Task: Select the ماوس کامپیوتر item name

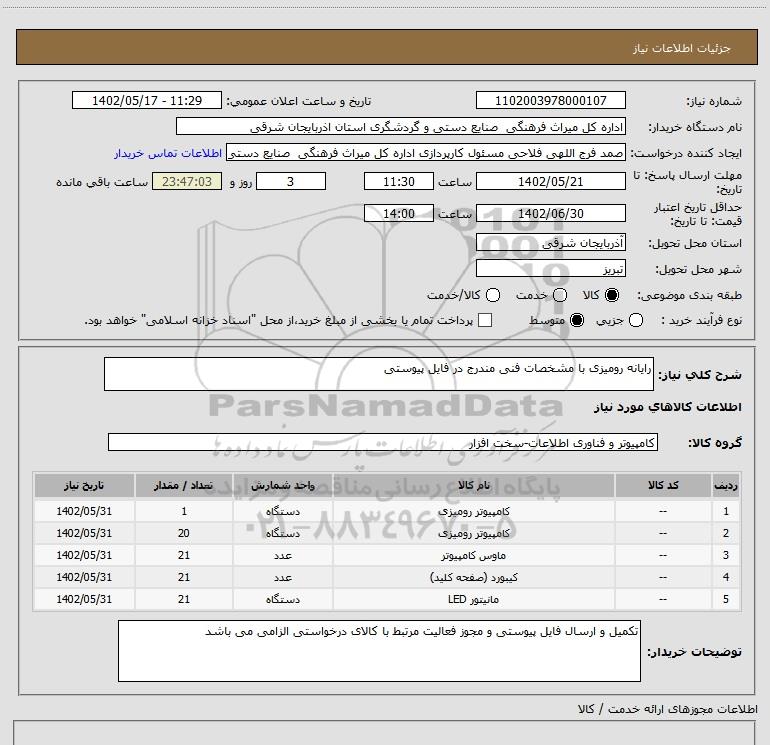Action: [x=473, y=555]
